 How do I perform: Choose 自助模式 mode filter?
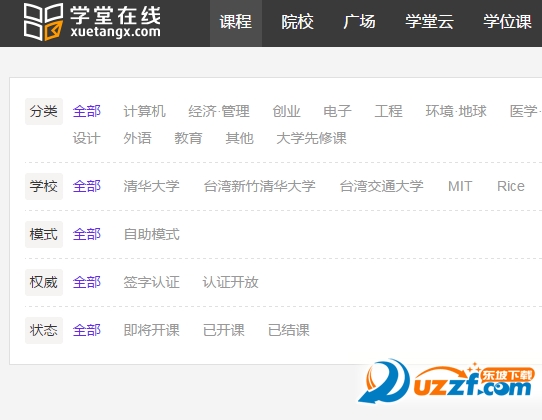click(152, 234)
